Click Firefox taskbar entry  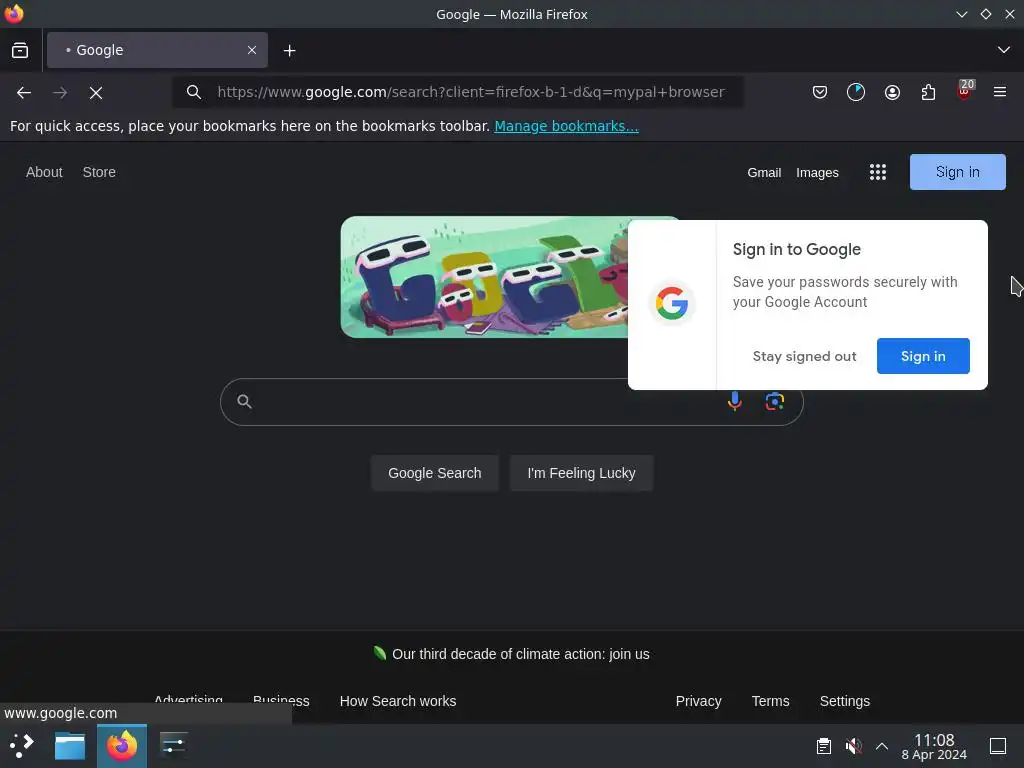pyautogui.click(x=122, y=746)
